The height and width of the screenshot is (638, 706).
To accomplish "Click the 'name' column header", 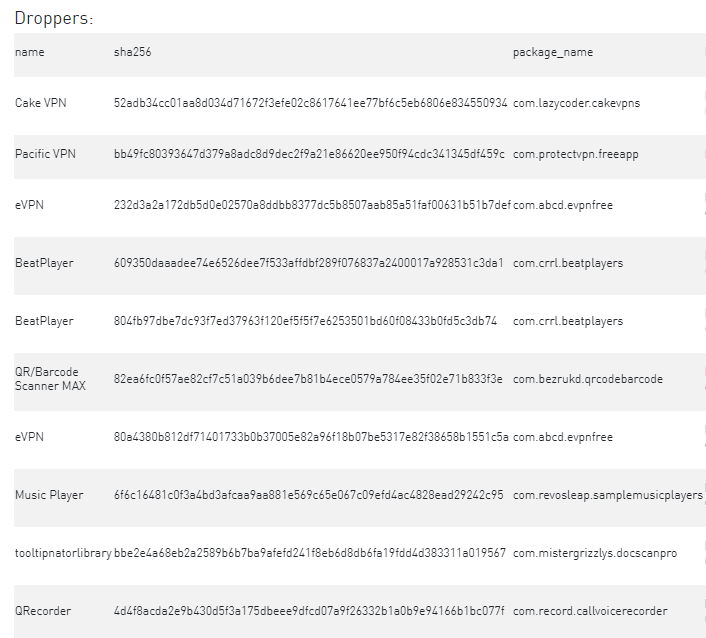I will 30,52.
